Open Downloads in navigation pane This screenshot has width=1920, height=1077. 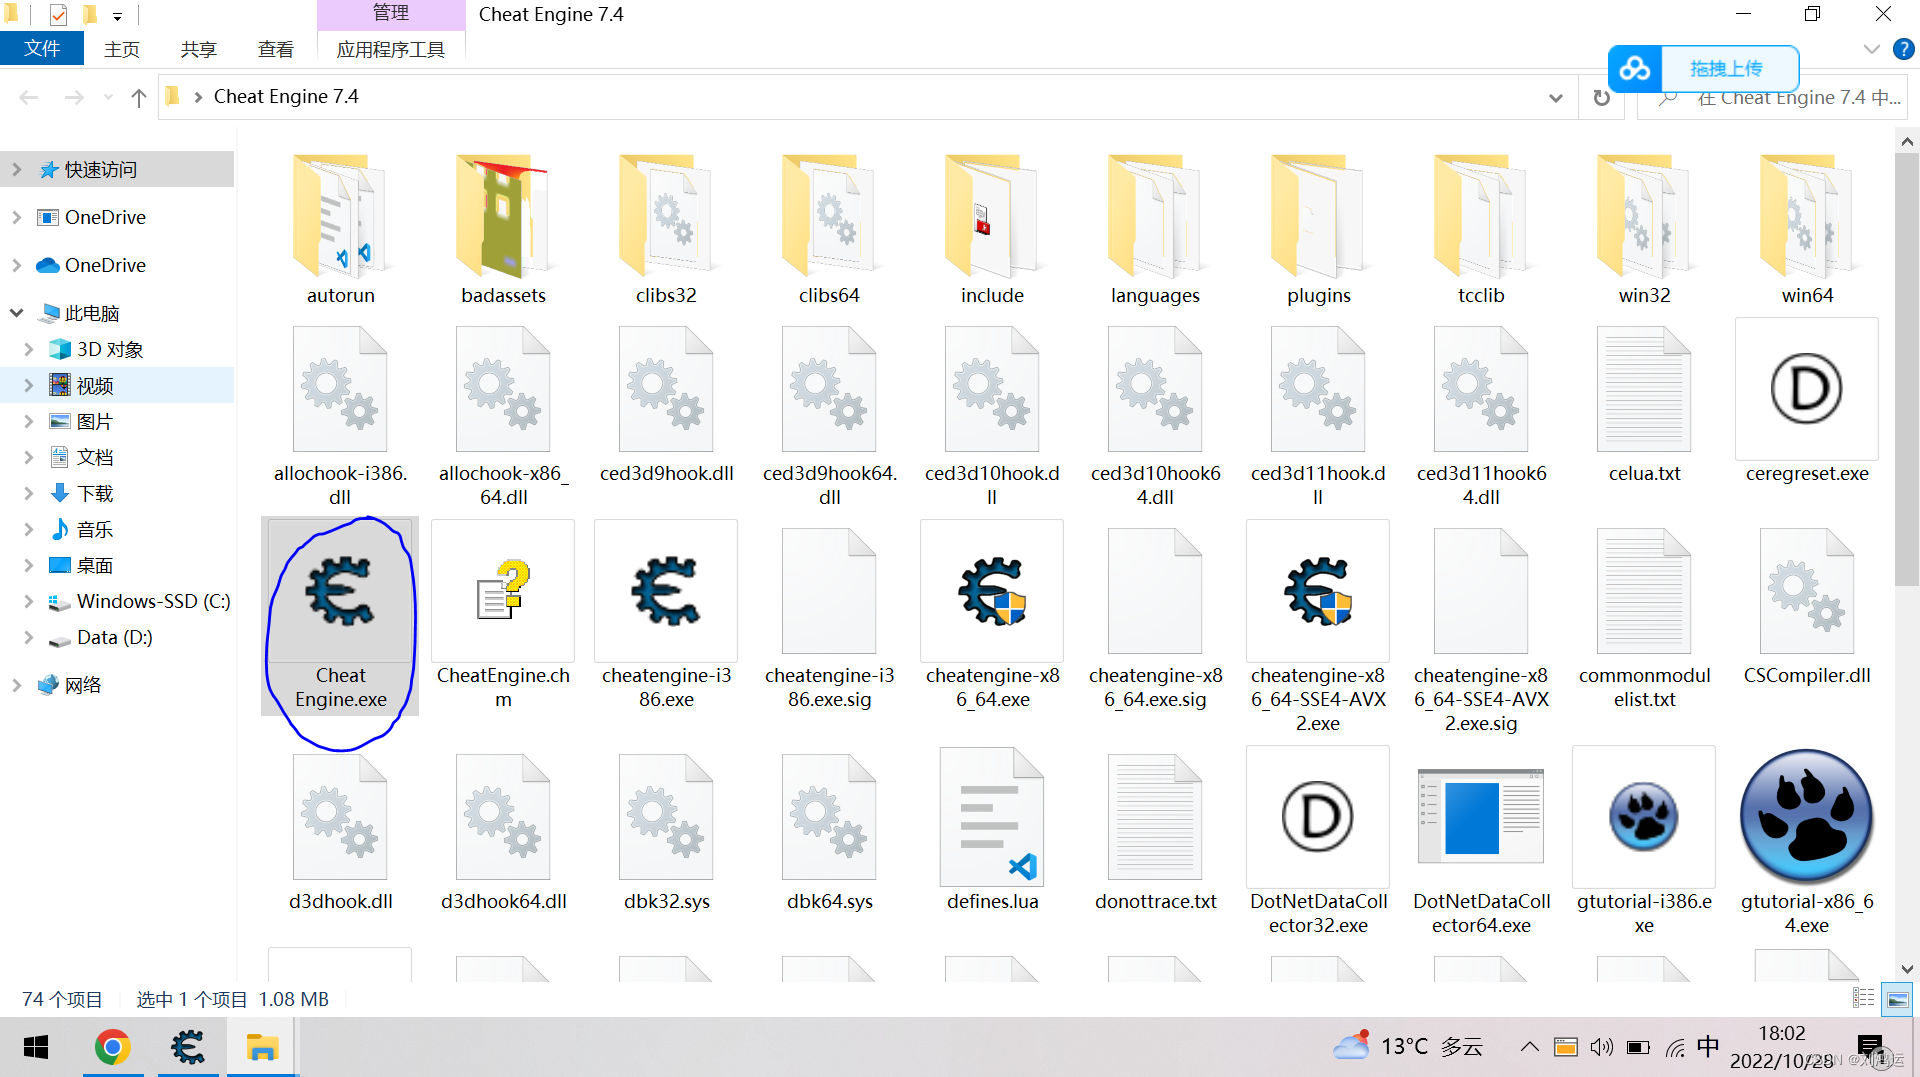(95, 493)
